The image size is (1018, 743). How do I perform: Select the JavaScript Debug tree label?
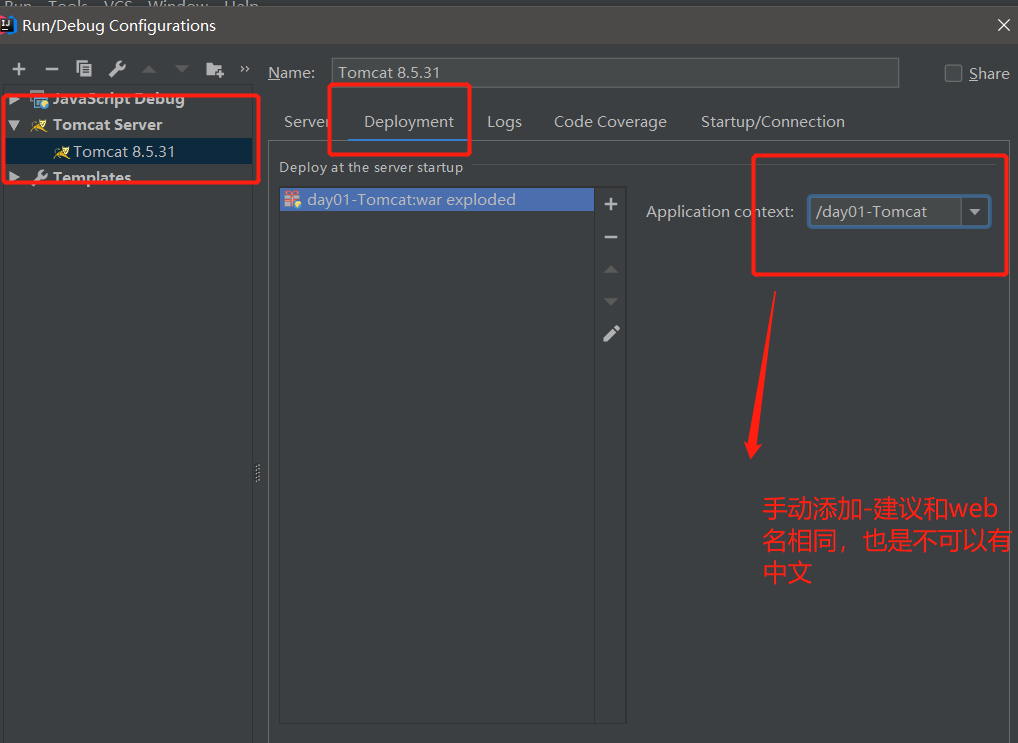click(x=118, y=99)
